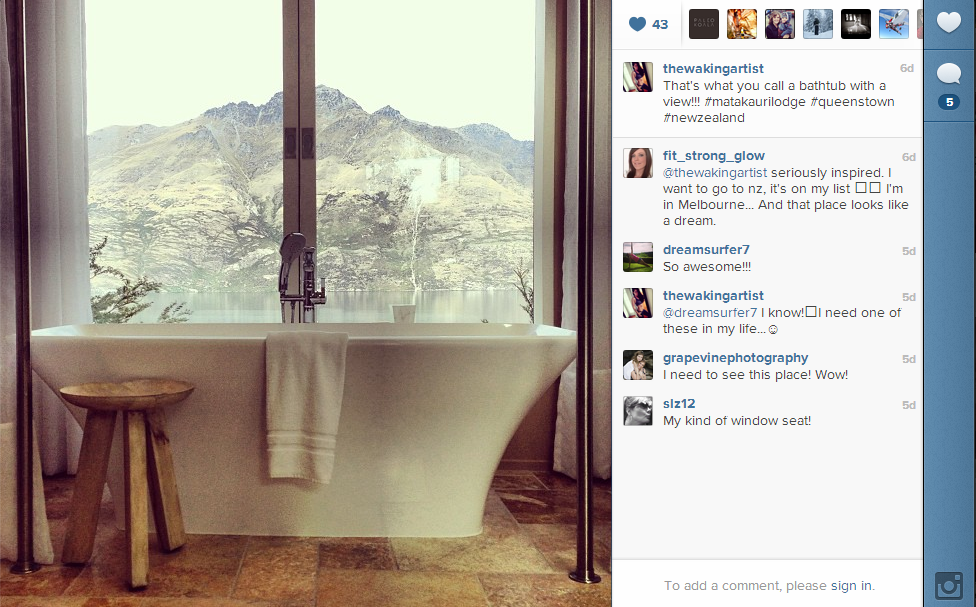Select the airplane liker thumbnail

(894, 24)
